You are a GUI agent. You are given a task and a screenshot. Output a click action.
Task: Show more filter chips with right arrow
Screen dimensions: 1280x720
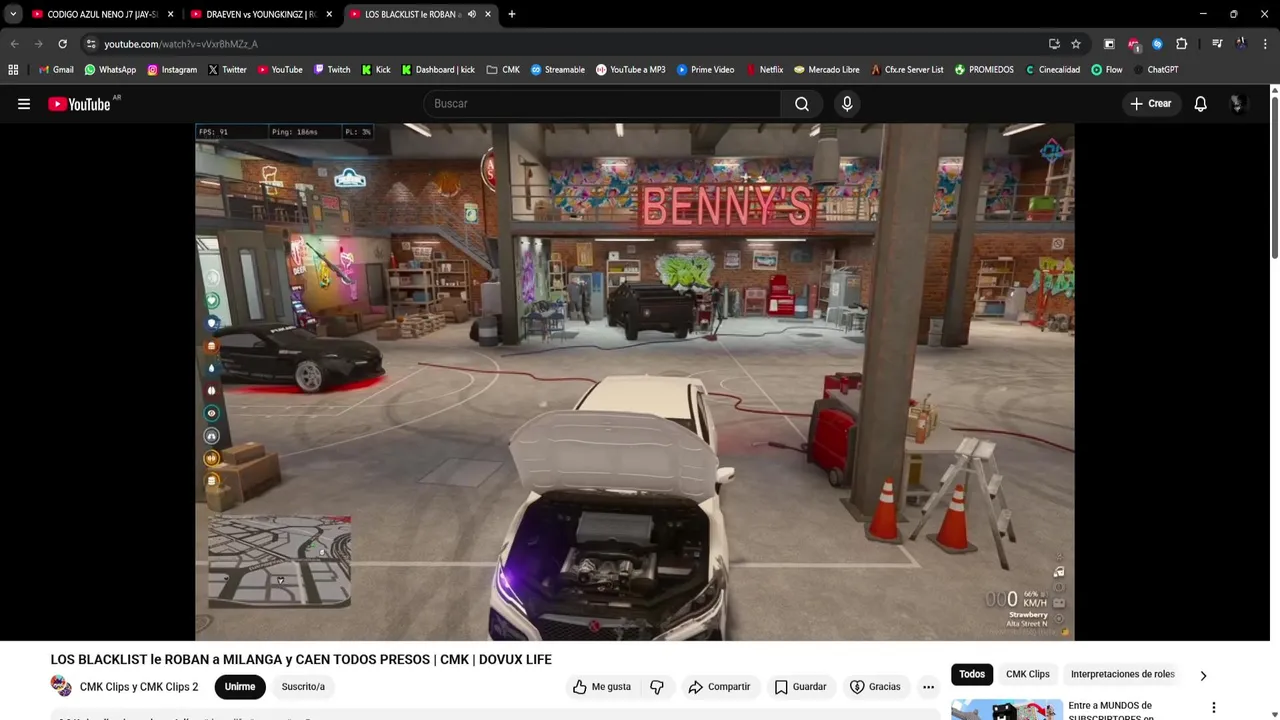tap(1203, 675)
